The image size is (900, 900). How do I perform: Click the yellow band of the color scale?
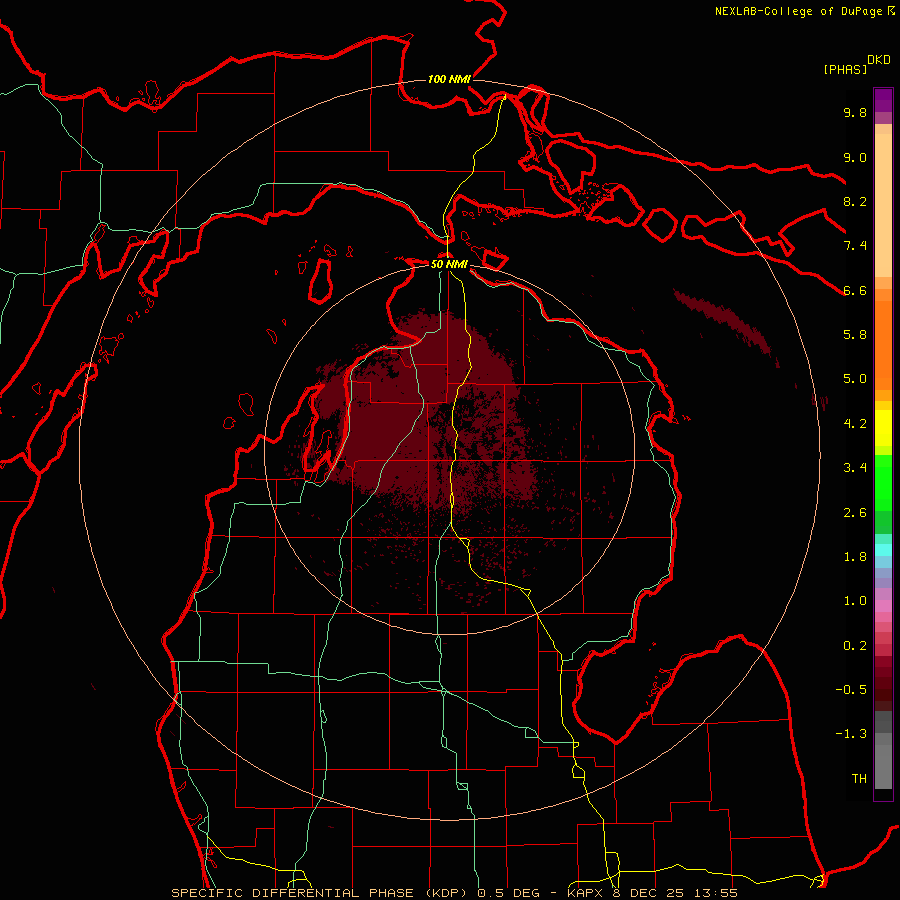[883, 428]
